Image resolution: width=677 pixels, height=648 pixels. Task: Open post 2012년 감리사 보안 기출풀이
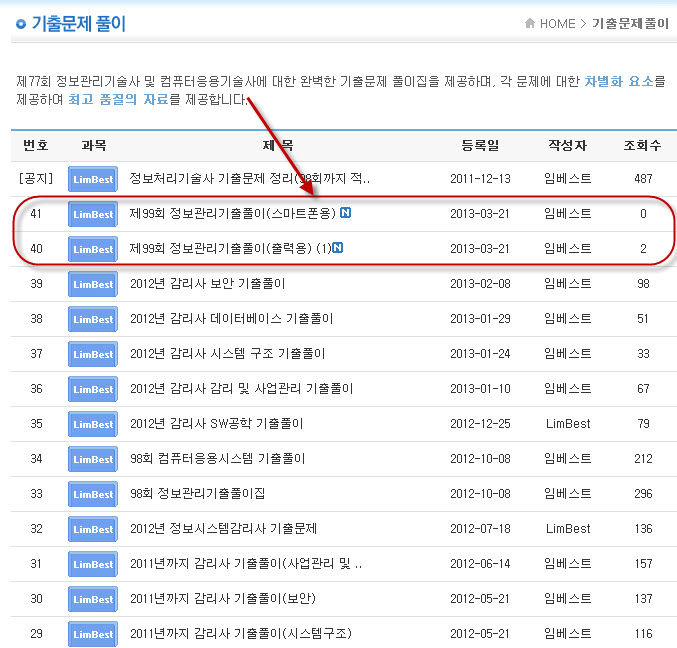[x=207, y=284]
